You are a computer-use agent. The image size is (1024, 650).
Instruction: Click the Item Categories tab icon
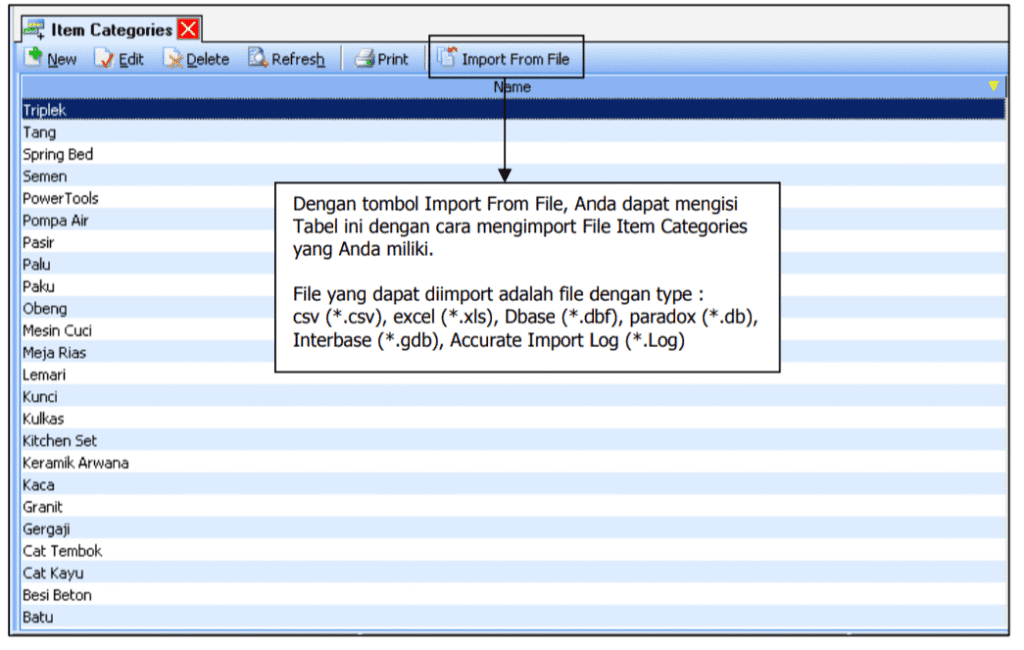[x=34, y=29]
